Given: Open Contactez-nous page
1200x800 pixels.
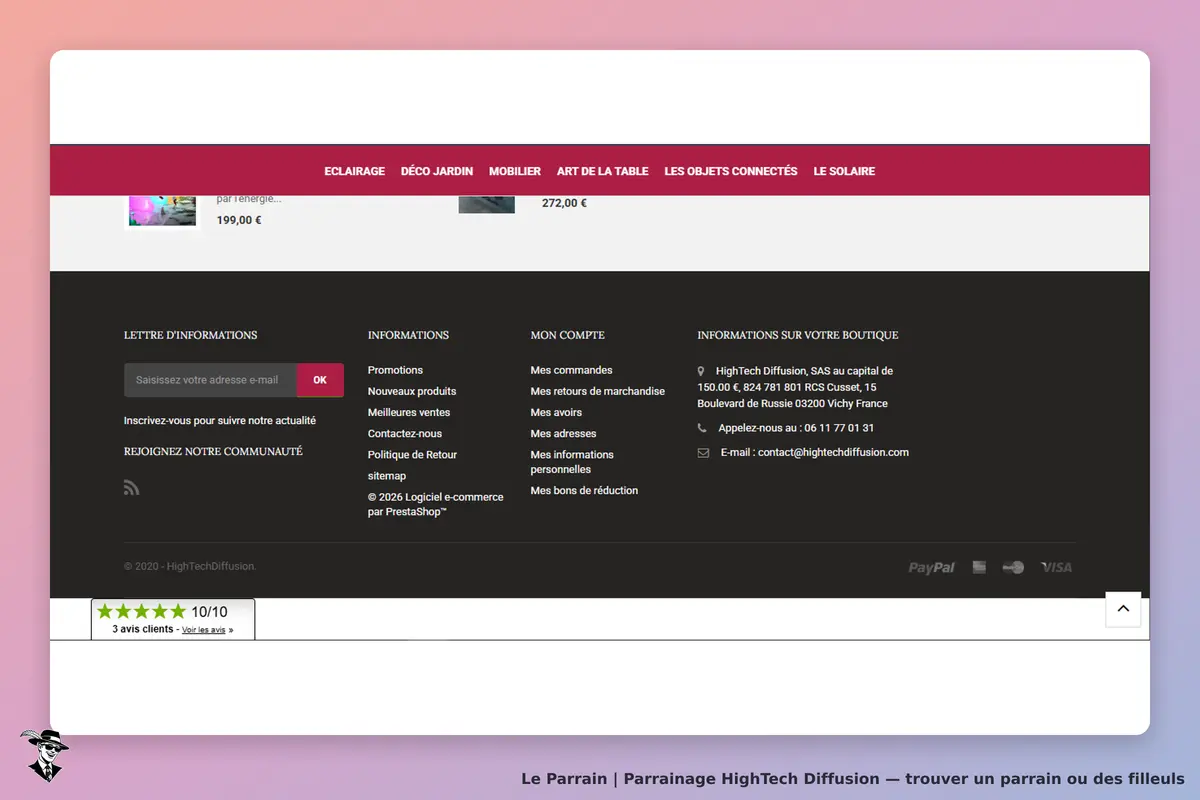Looking at the screenshot, I should pos(405,433).
